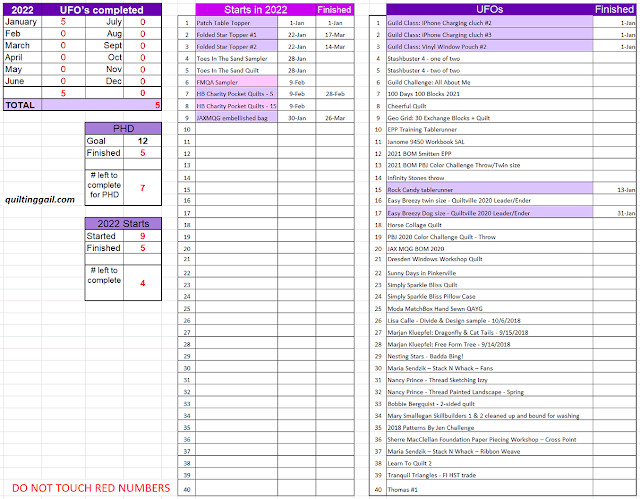Screen dimensions: 640x499
Task: Click the "Patch Table Topper" cell
Action: coord(236,23)
